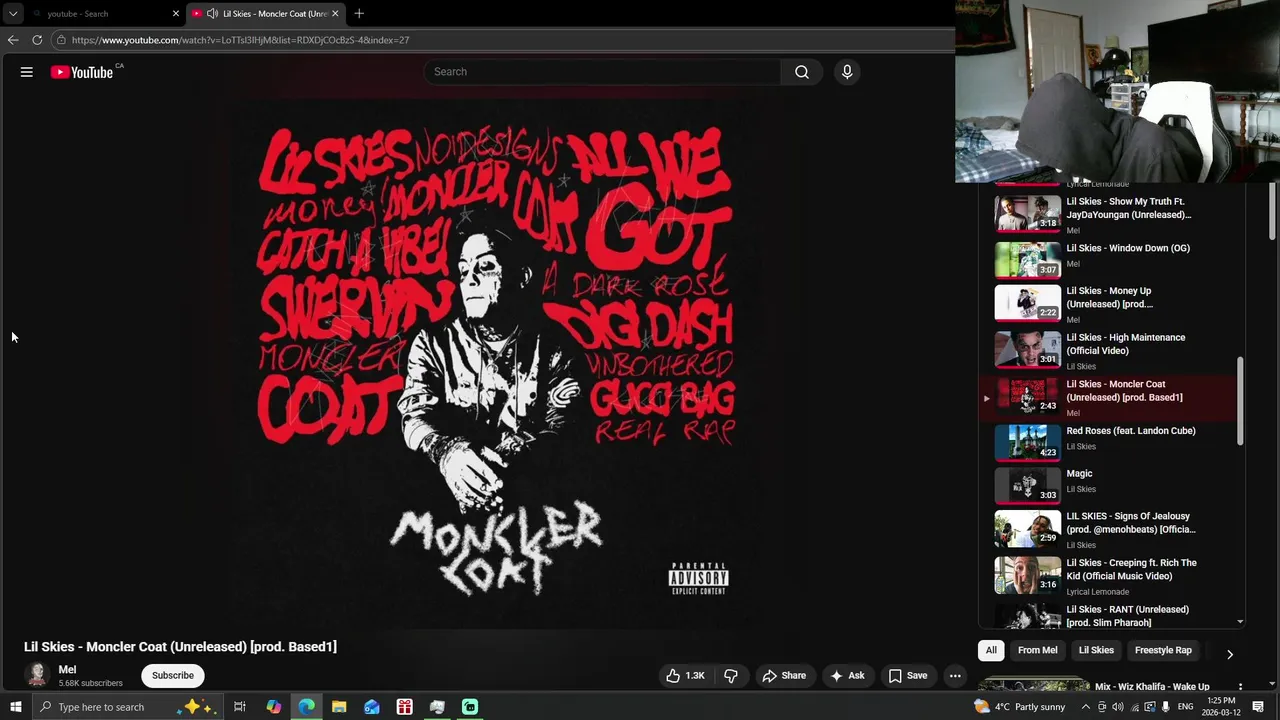Image resolution: width=1280 pixels, height=720 pixels.
Task: Play 'High Maintenance (Official Video)' playlist item
Action: point(1110,351)
